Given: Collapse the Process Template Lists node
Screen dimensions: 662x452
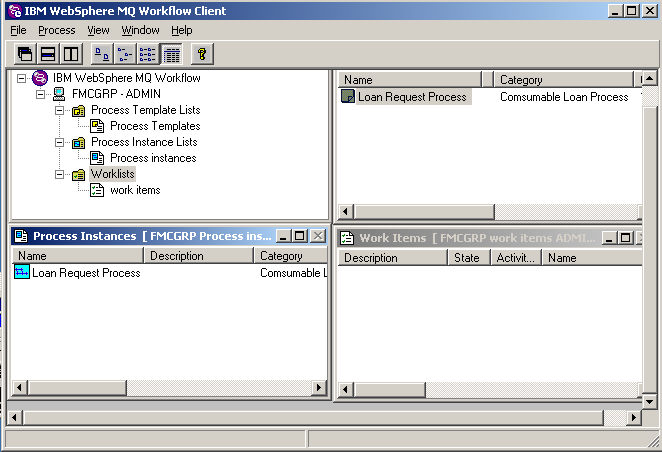Looking at the screenshot, I should tap(60, 110).
